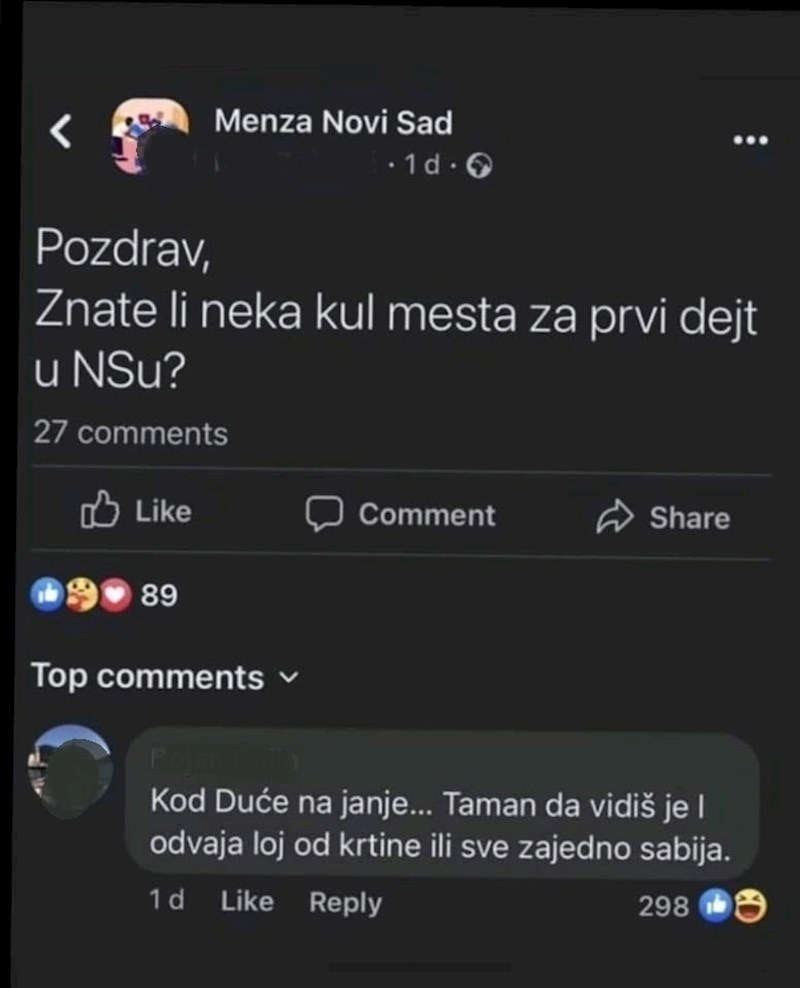Click the red heart reaction icon beside 89

[117, 597]
